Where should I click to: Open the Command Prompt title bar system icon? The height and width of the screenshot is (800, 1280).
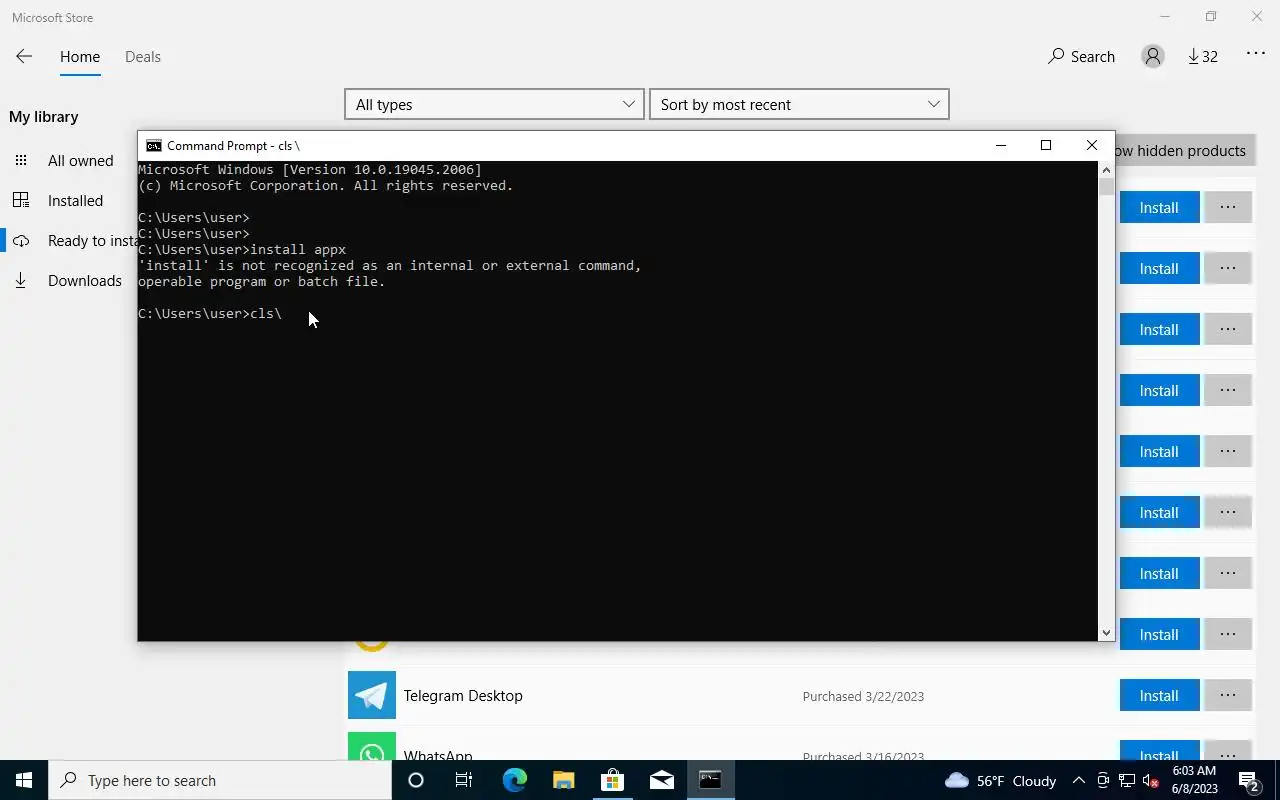pos(153,146)
